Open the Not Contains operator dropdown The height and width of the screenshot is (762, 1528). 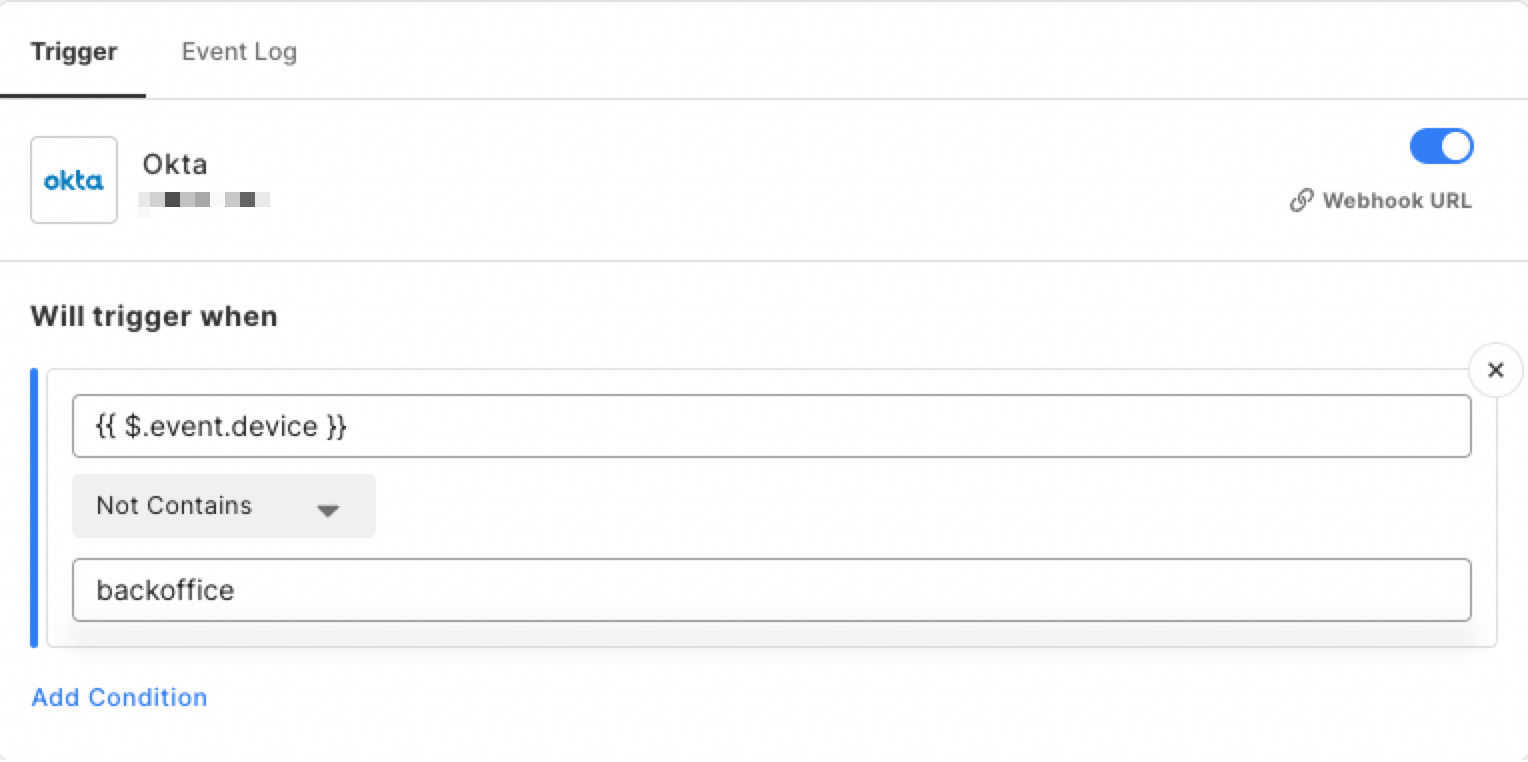pyautogui.click(x=224, y=506)
